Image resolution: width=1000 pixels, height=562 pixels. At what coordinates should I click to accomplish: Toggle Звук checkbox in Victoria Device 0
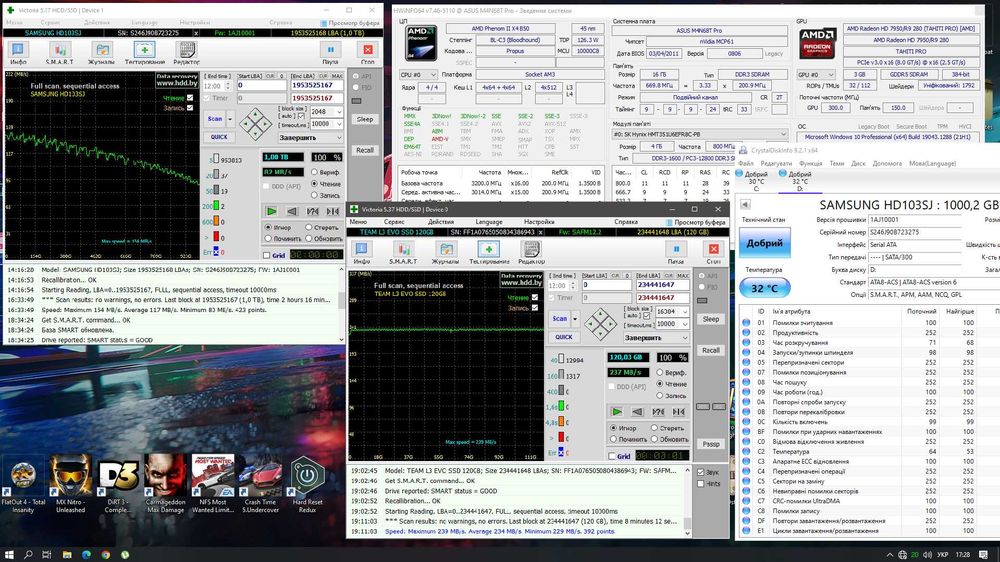point(700,473)
